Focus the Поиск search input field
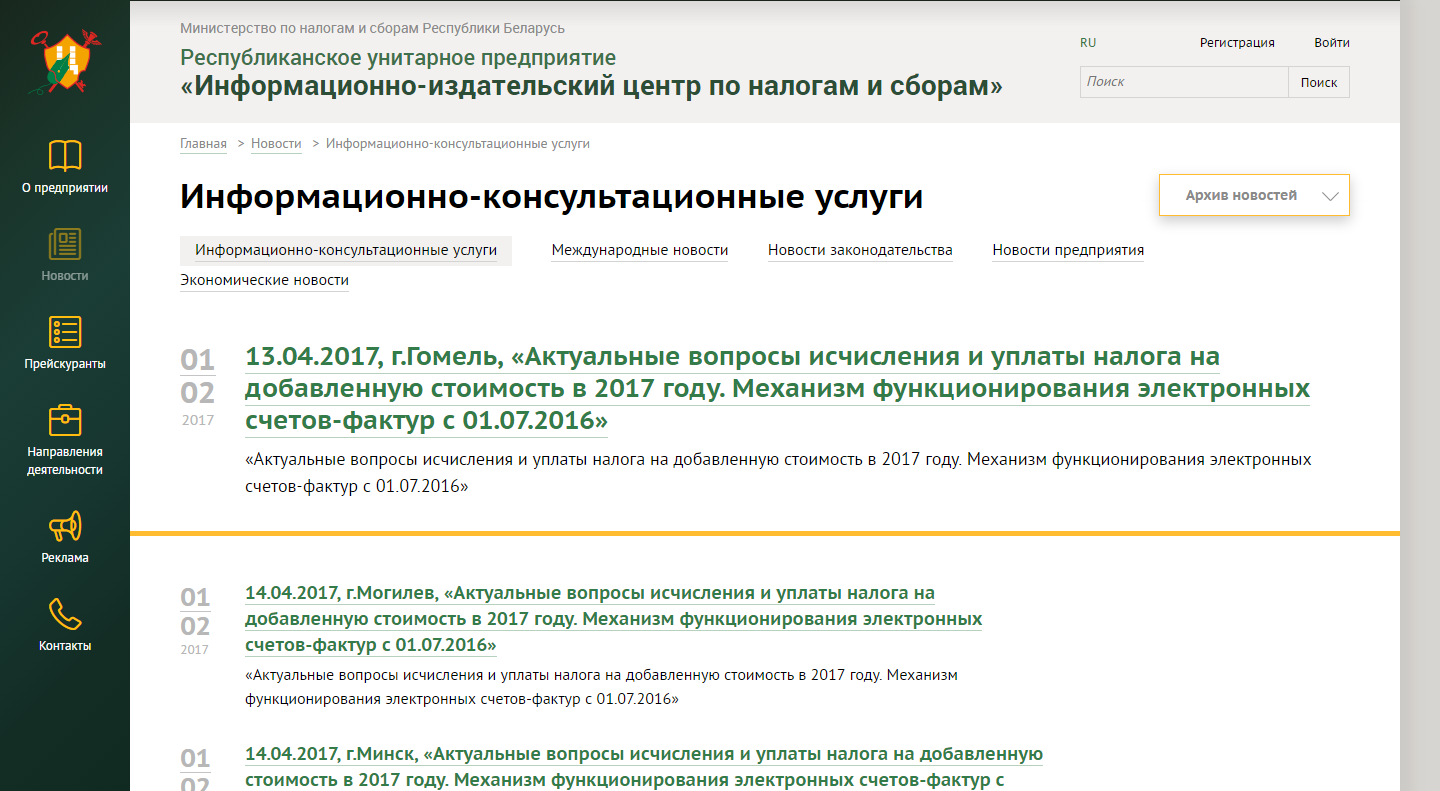The height and width of the screenshot is (791, 1440). coord(1184,82)
